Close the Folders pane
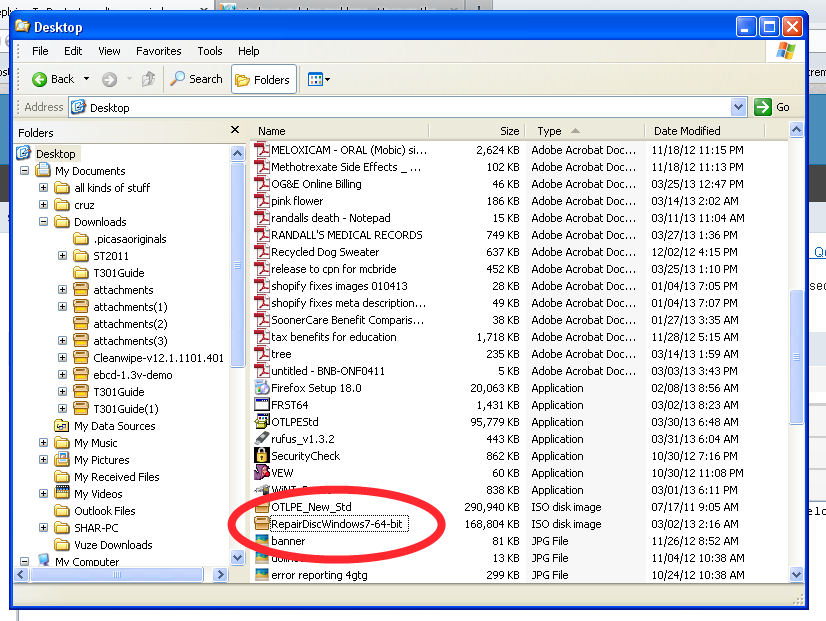The height and width of the screenshot is (621, 826). (235, 130)
